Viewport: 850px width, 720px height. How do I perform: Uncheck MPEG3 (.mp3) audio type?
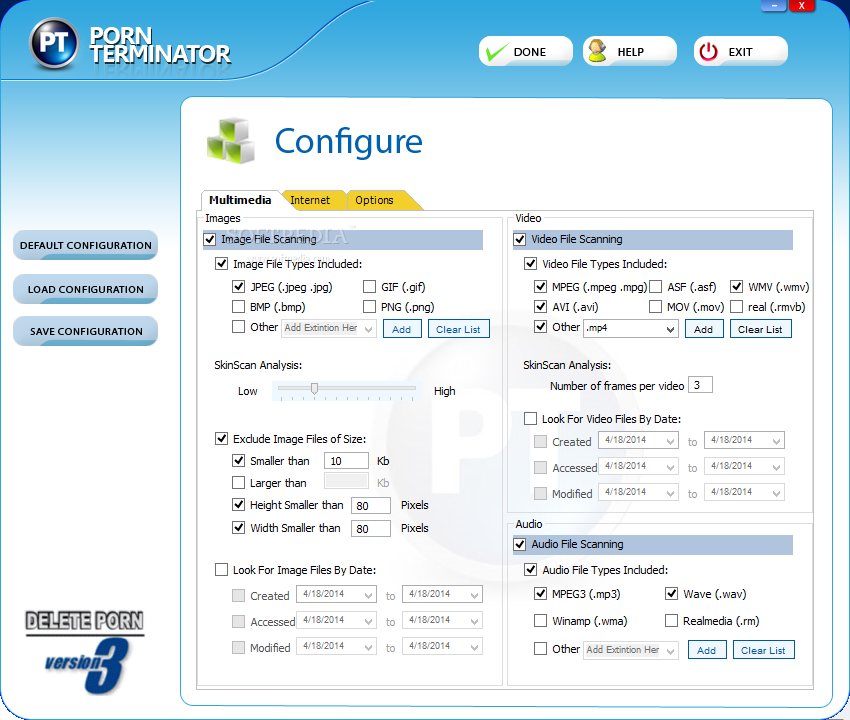[540, 594]
